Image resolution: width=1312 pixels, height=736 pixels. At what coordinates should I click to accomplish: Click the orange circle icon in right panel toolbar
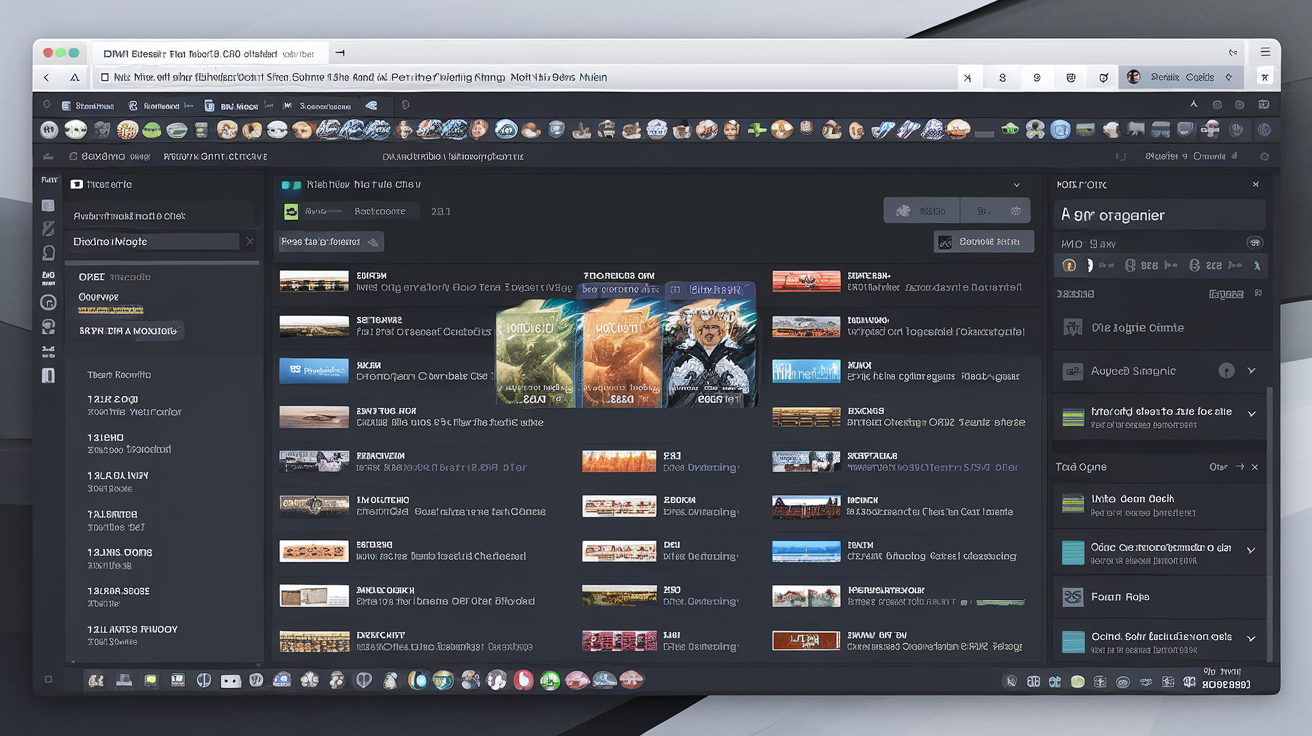(1069, 266)
